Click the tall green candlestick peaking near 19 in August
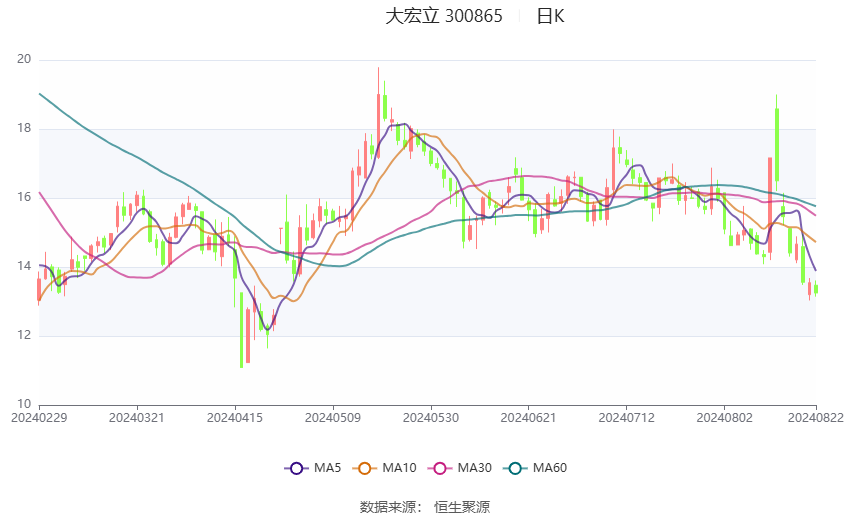The height and width of the screenshot is (517, 850). pyautogui.click(x=777, y=142)
